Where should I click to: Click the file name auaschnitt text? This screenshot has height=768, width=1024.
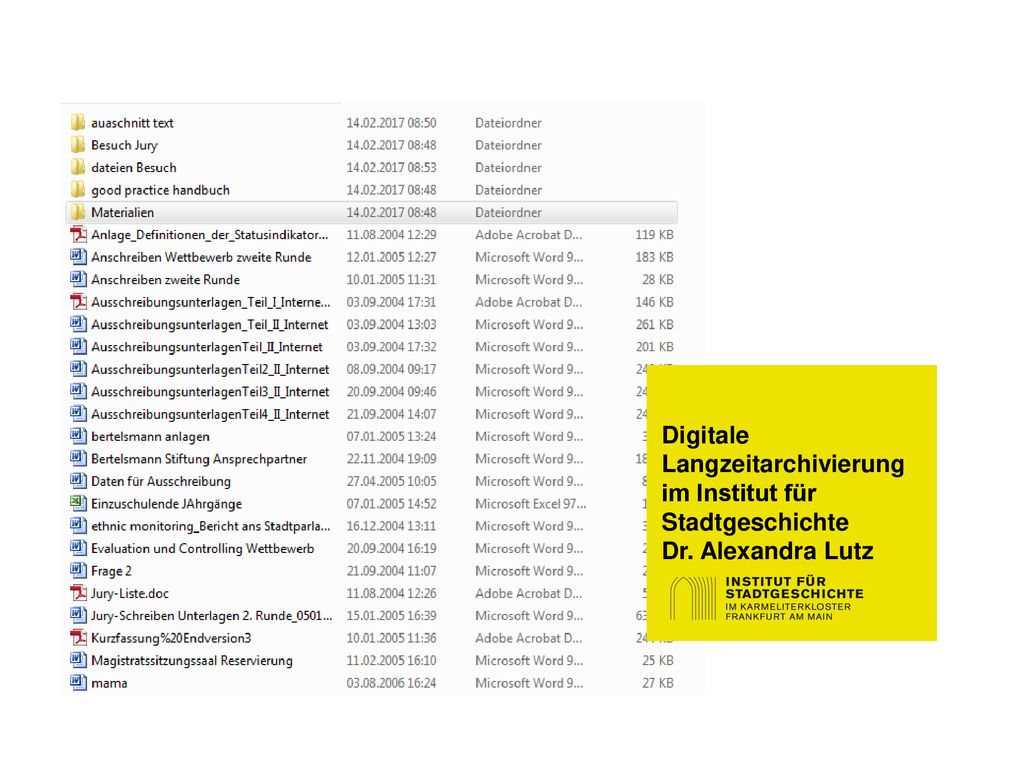click(x=132, y=123)
